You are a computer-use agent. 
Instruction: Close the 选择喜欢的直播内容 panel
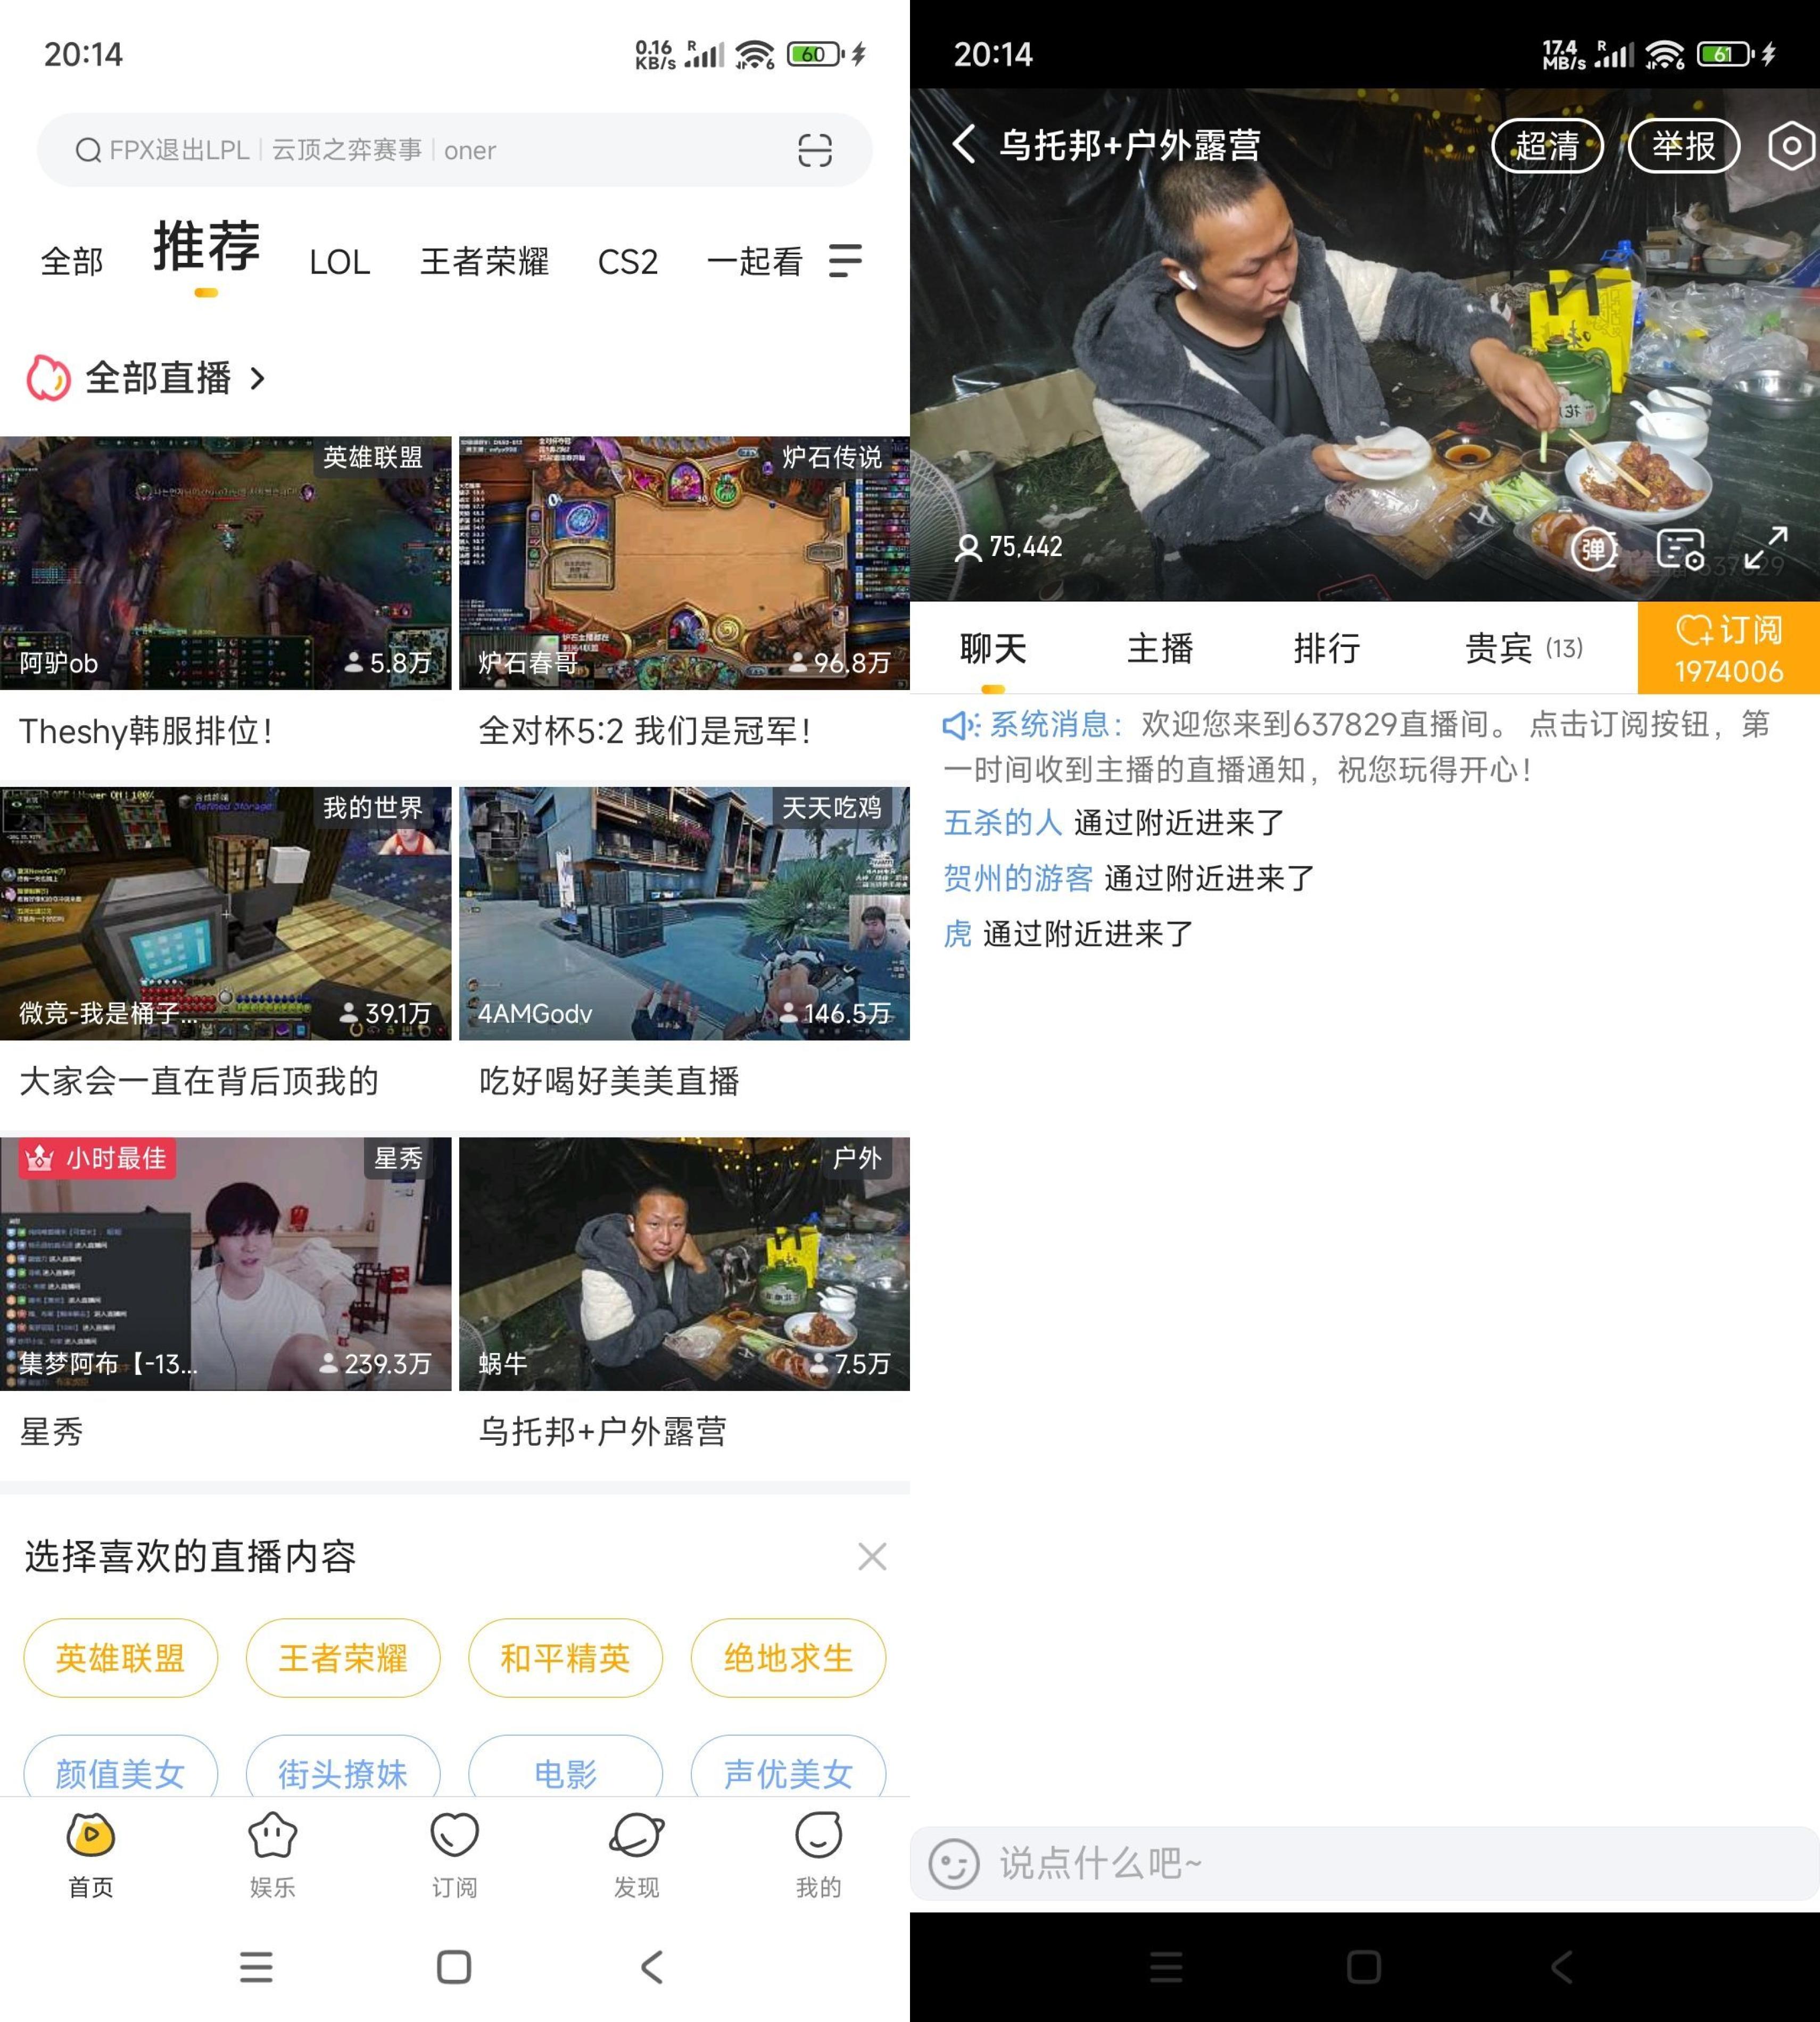point(872,1556)
